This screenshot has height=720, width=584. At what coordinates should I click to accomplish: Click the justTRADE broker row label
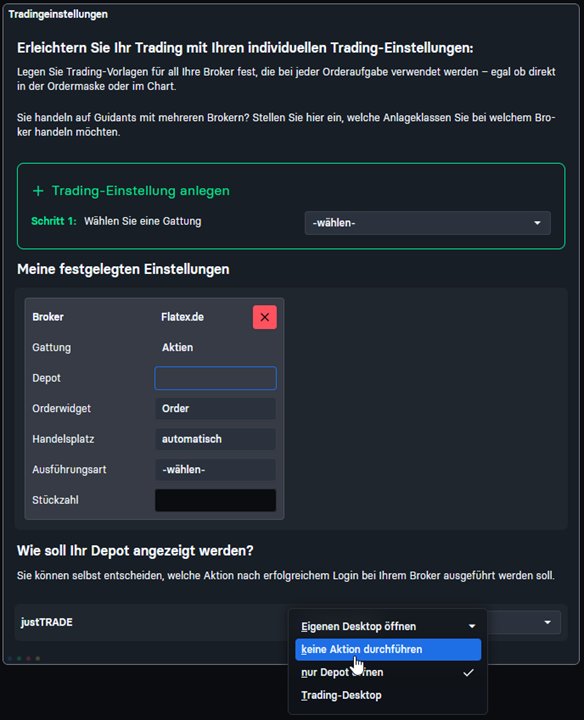tap(46, 622)
